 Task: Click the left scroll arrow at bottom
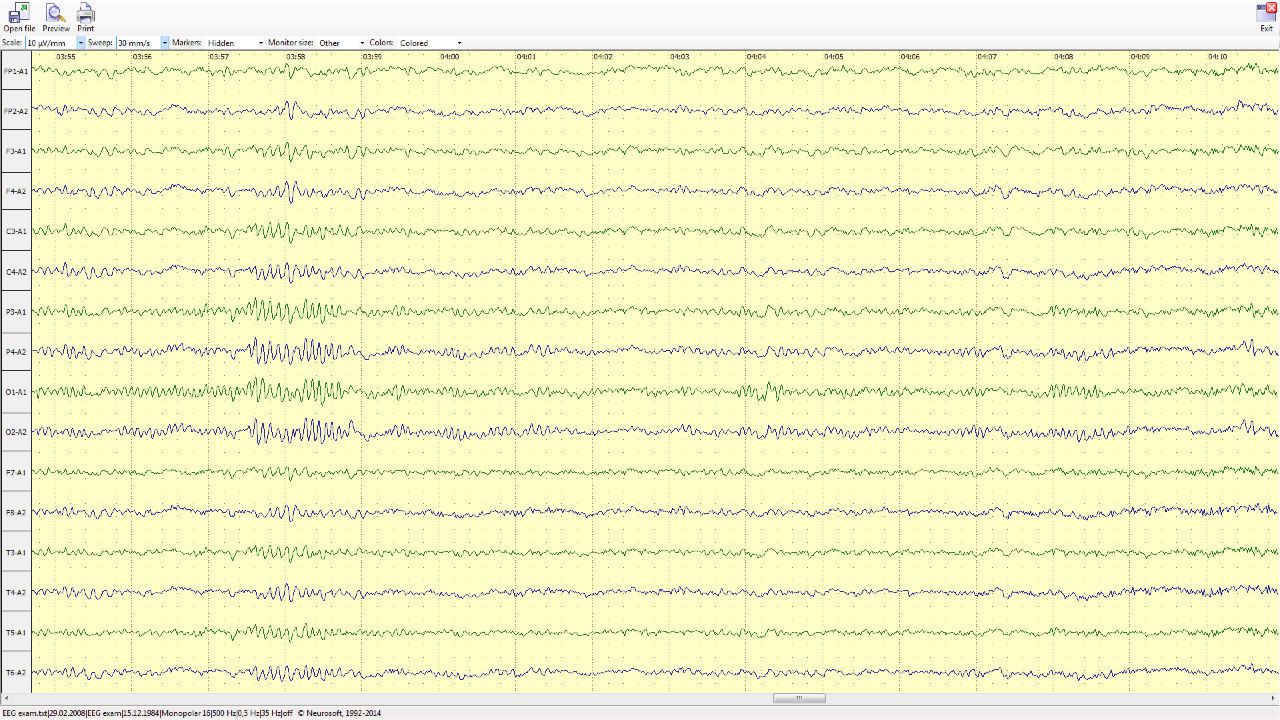click(x=5, y=698)
